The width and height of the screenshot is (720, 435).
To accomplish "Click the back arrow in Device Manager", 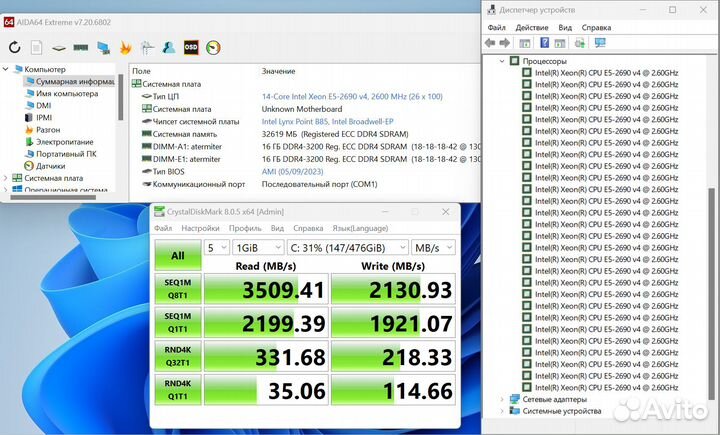I will coord(490,43).
